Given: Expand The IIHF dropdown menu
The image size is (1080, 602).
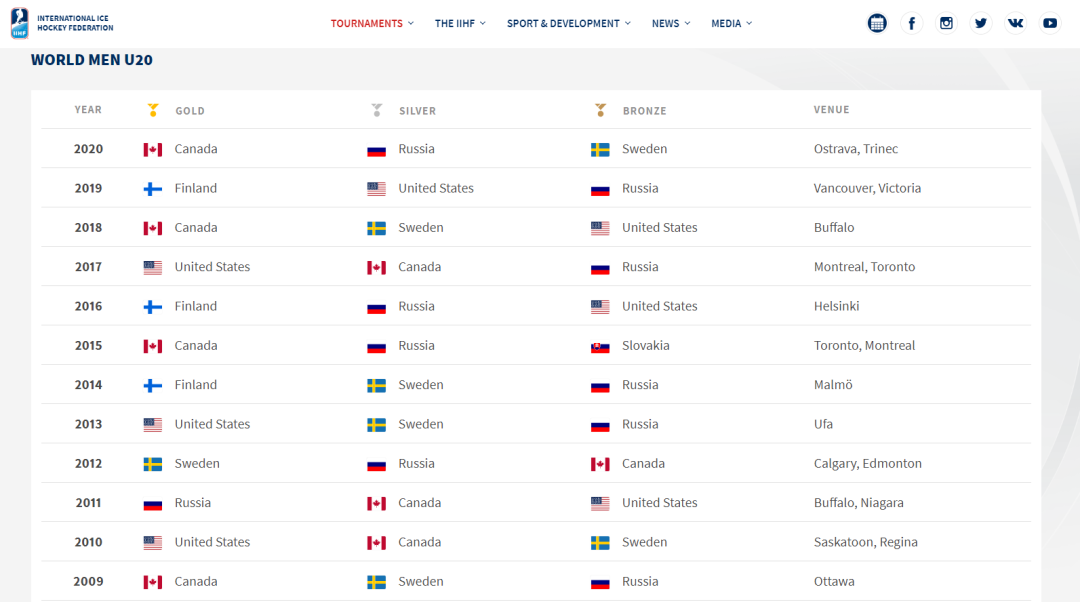Looking at the screenshot, I should click(460, 23).
